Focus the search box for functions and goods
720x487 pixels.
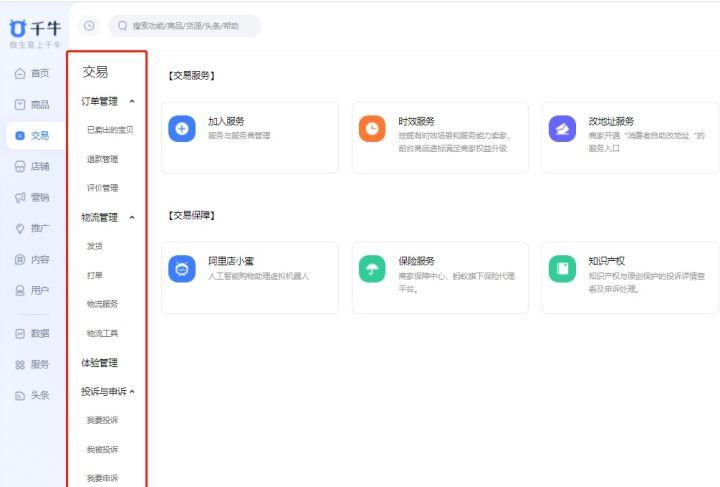[185, 26]
